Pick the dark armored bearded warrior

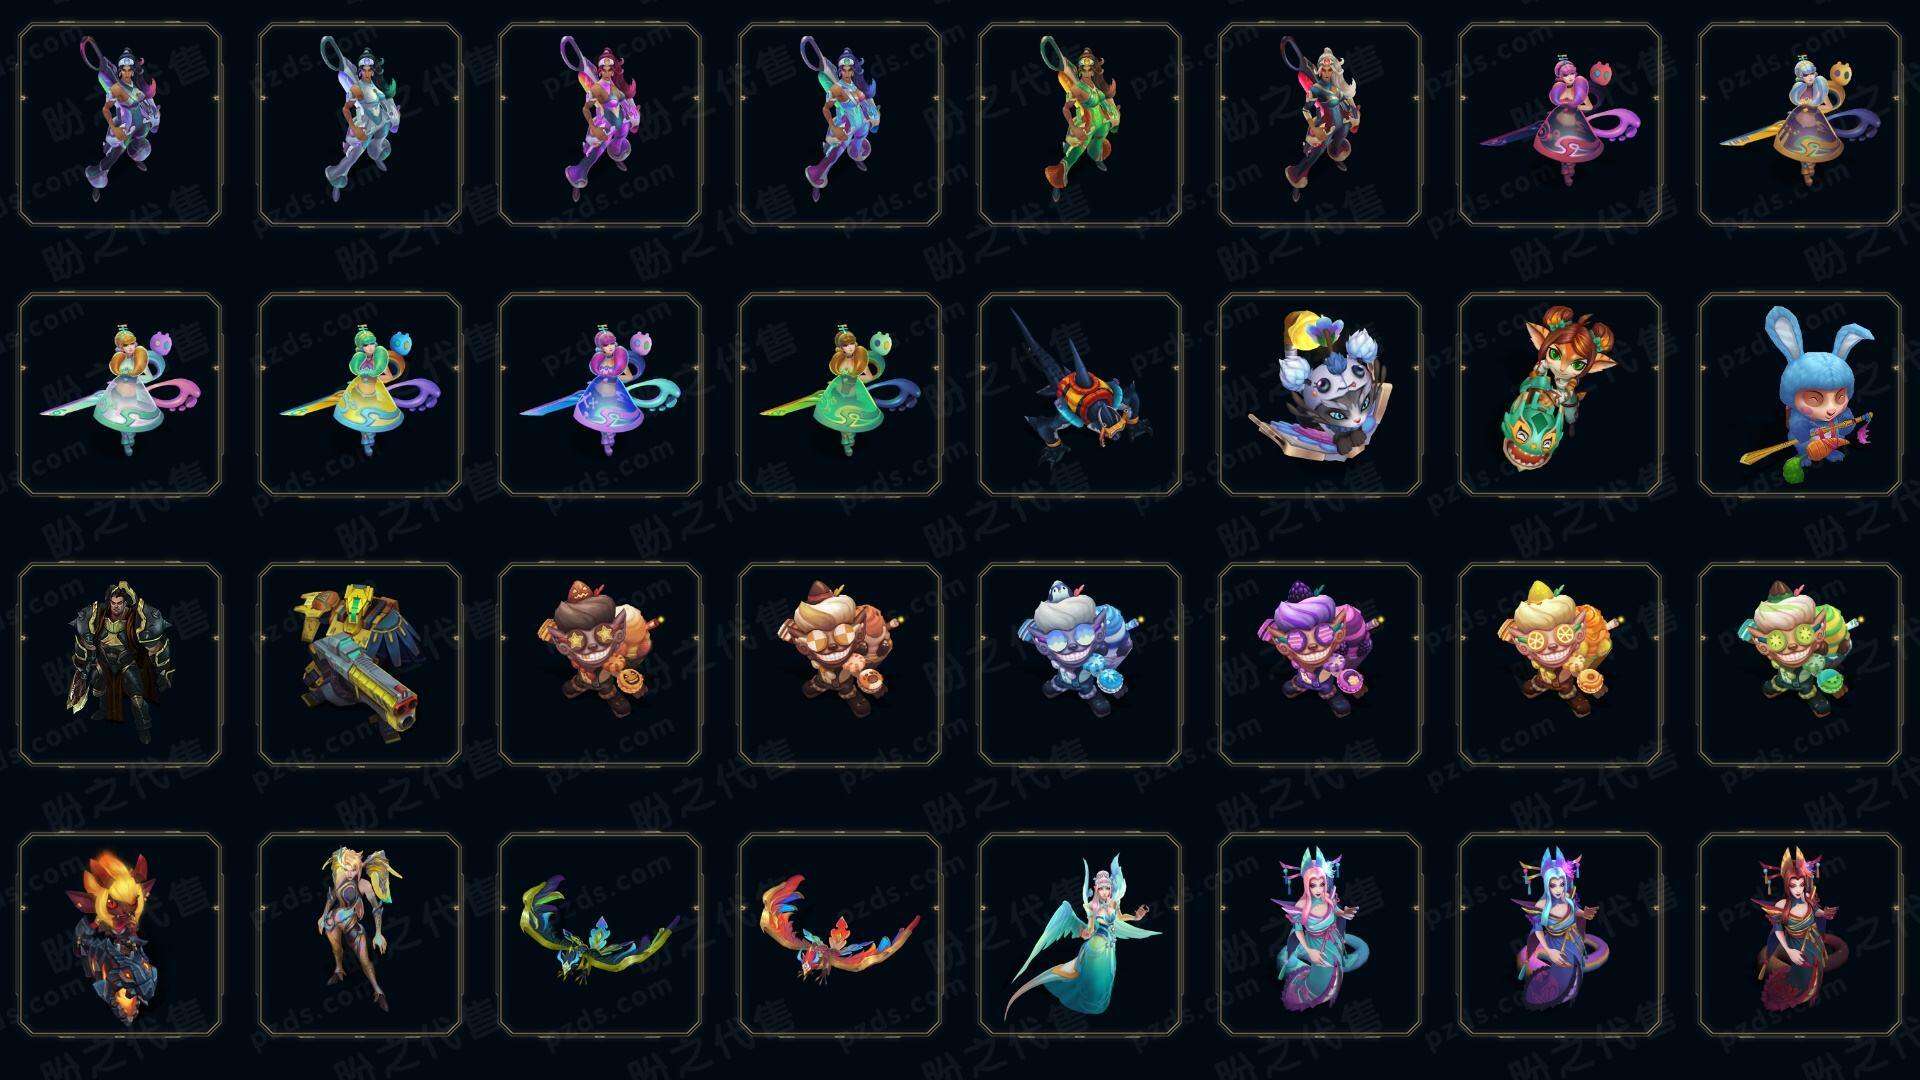pyautogui.click(x=120, y=664)
